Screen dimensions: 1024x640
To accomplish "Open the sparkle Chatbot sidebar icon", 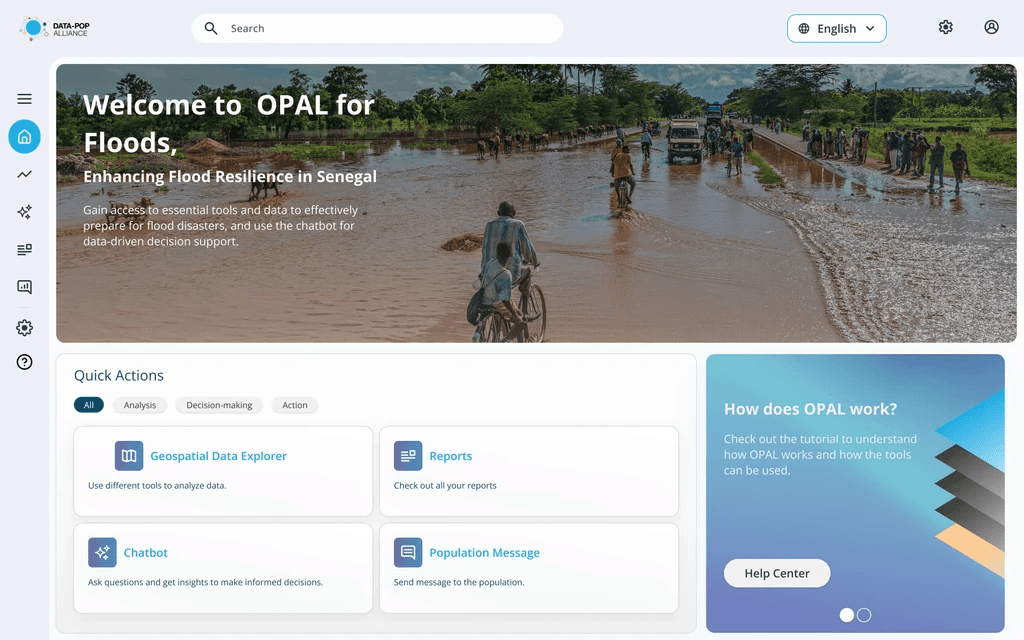I will point(24,212).
